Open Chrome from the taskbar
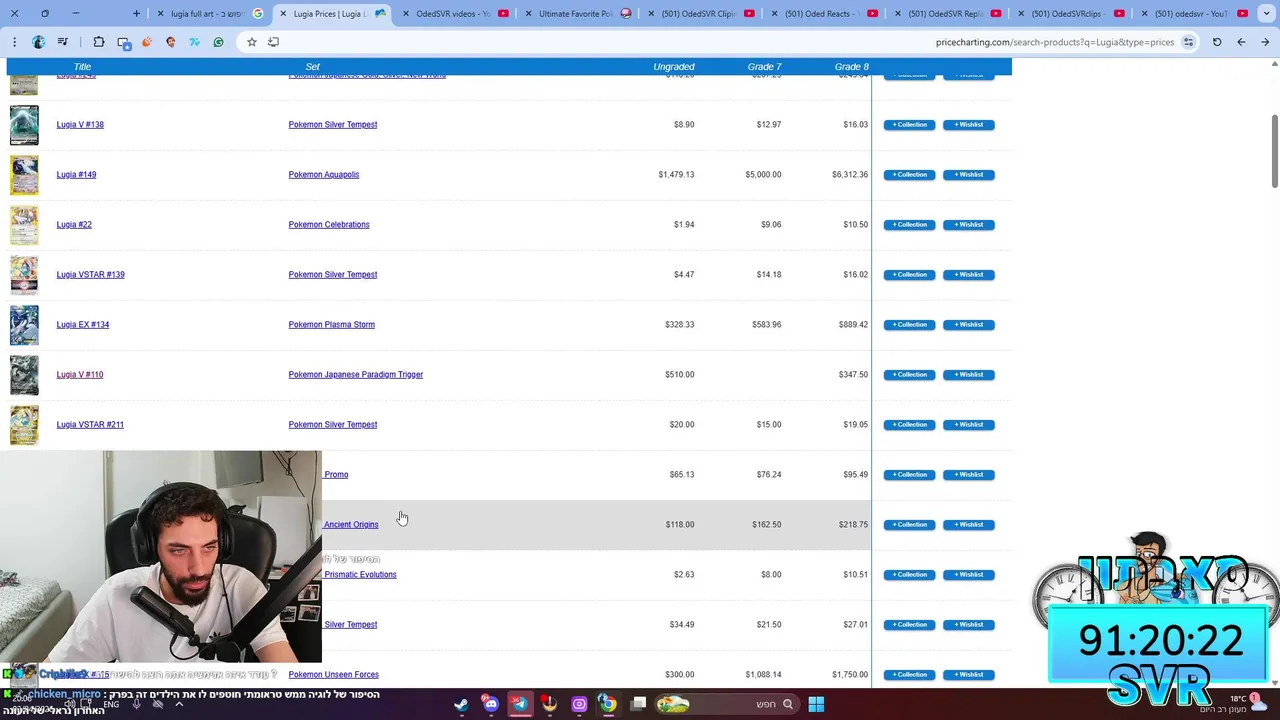 click(x=607, y=704)
